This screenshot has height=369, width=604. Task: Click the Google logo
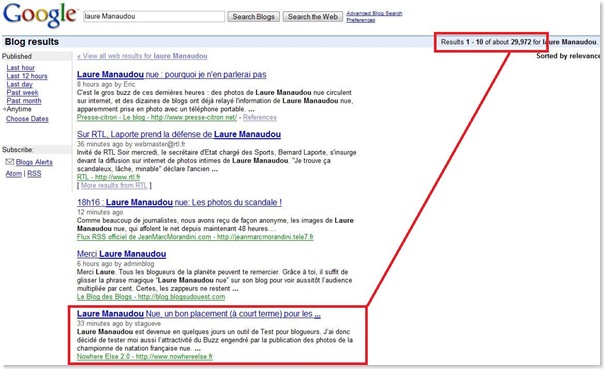point(40,15)
